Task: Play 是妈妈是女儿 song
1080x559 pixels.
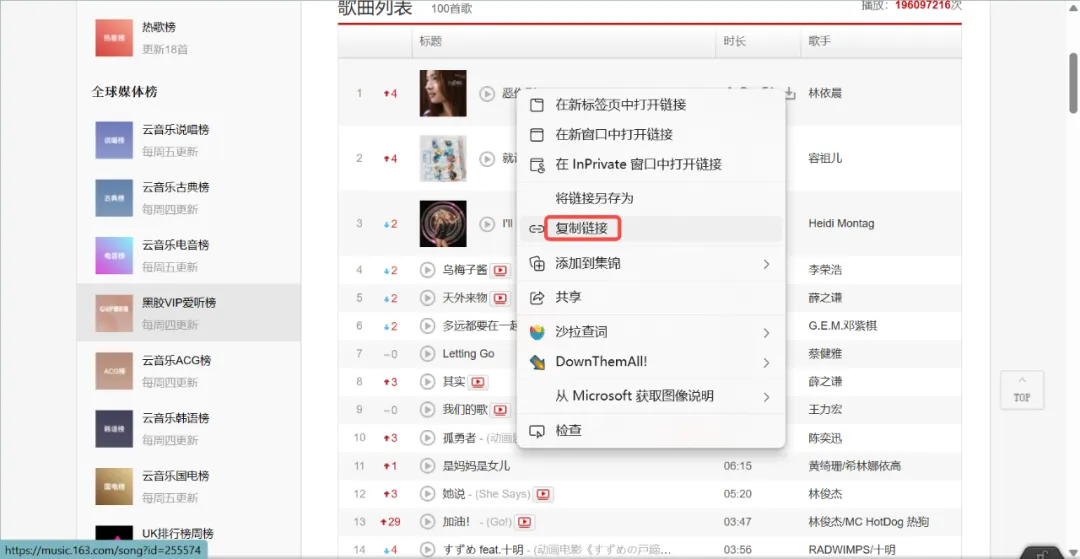Action: click(427, 466)
